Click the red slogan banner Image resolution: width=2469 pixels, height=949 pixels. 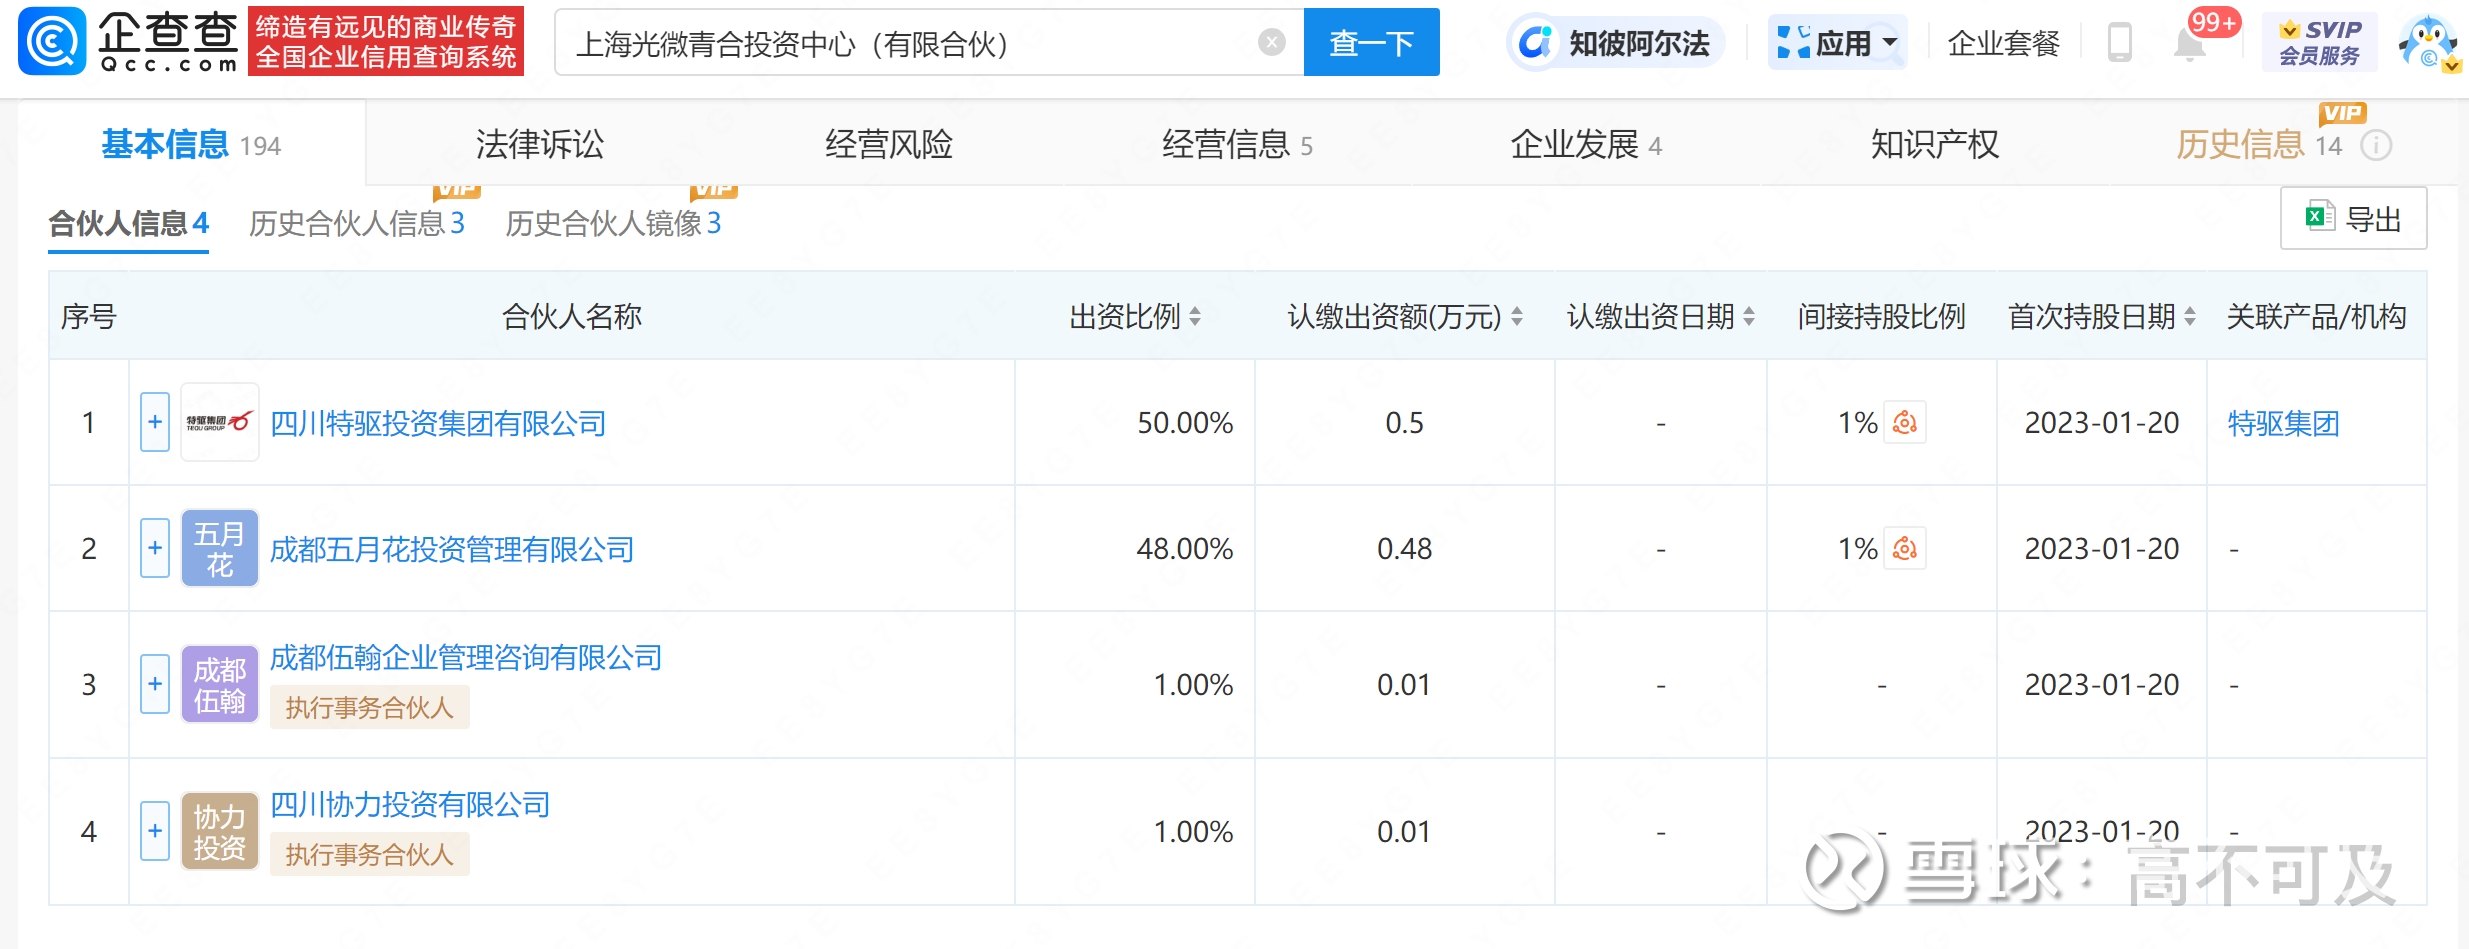[x=386, y=41]
